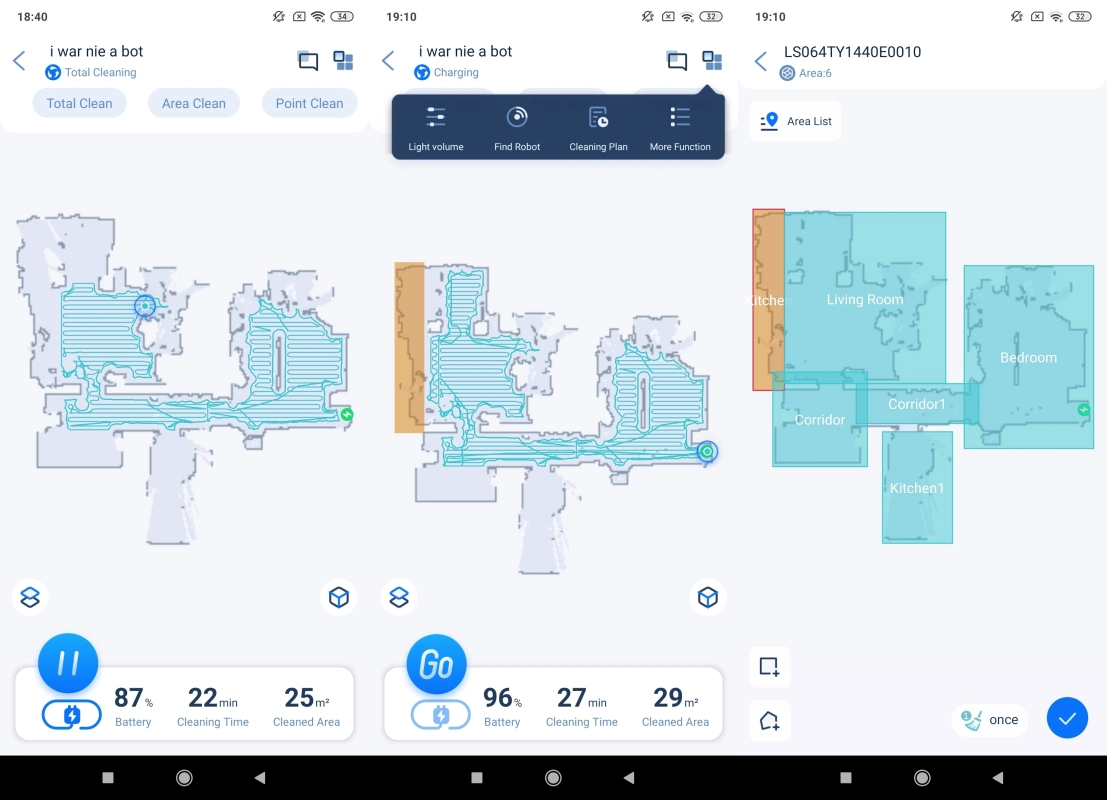This screenshot has height=800, width=1107.
Task: Open message icon on left Total Cleaning screen
Action: click(308, 61)
